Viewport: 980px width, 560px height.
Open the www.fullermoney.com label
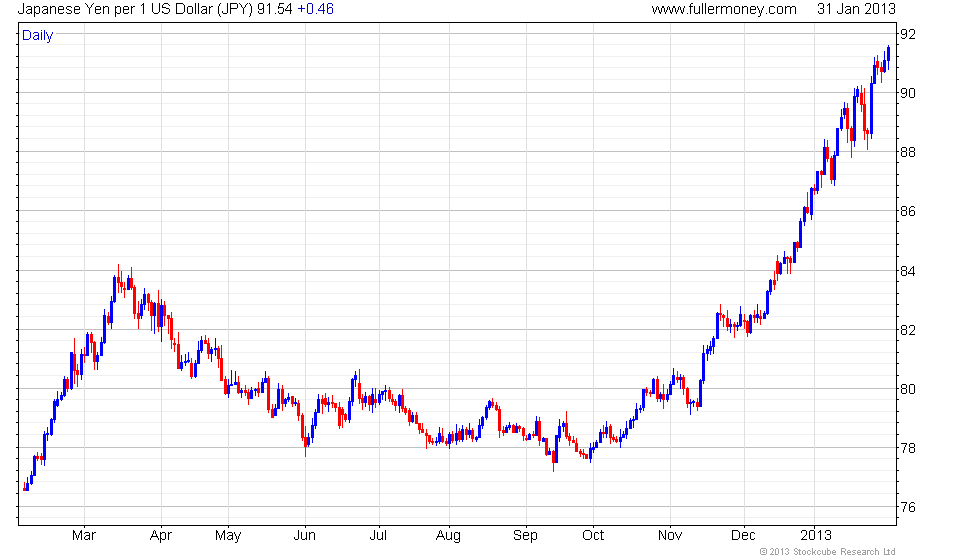[x=724, y=9]
